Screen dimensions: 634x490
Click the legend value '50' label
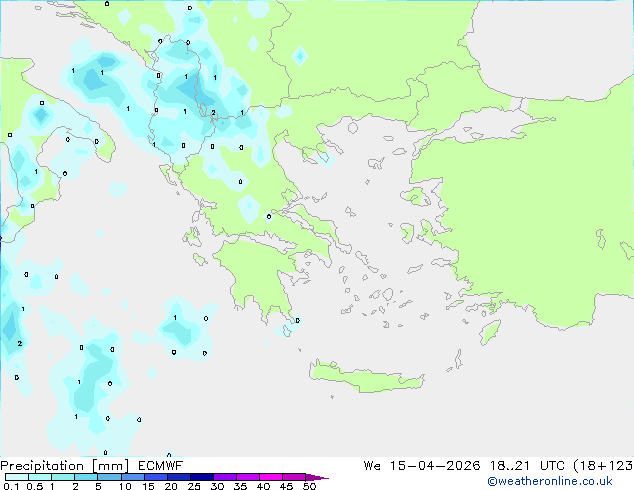coord(309,486)
